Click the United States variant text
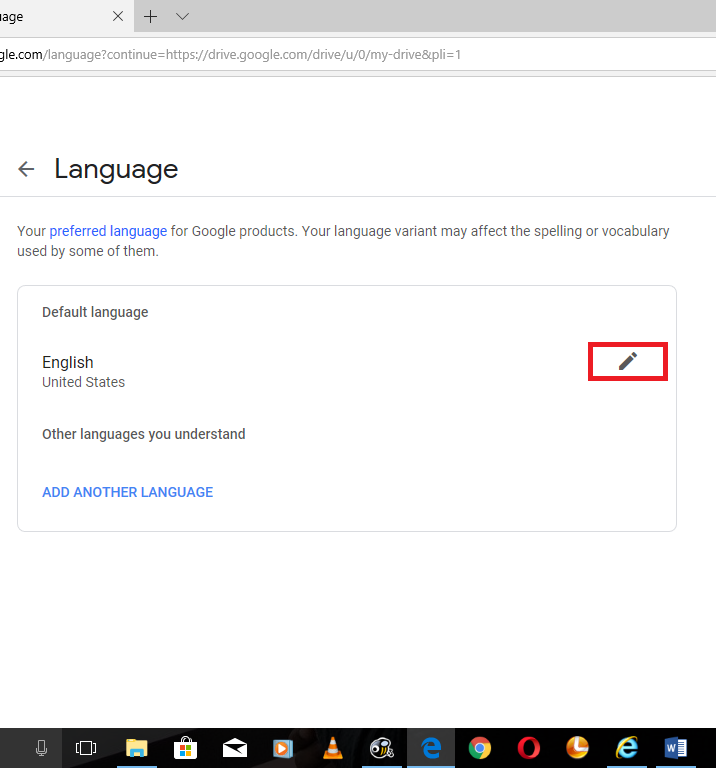Screen dimensions: 716x768 (83, 382)
